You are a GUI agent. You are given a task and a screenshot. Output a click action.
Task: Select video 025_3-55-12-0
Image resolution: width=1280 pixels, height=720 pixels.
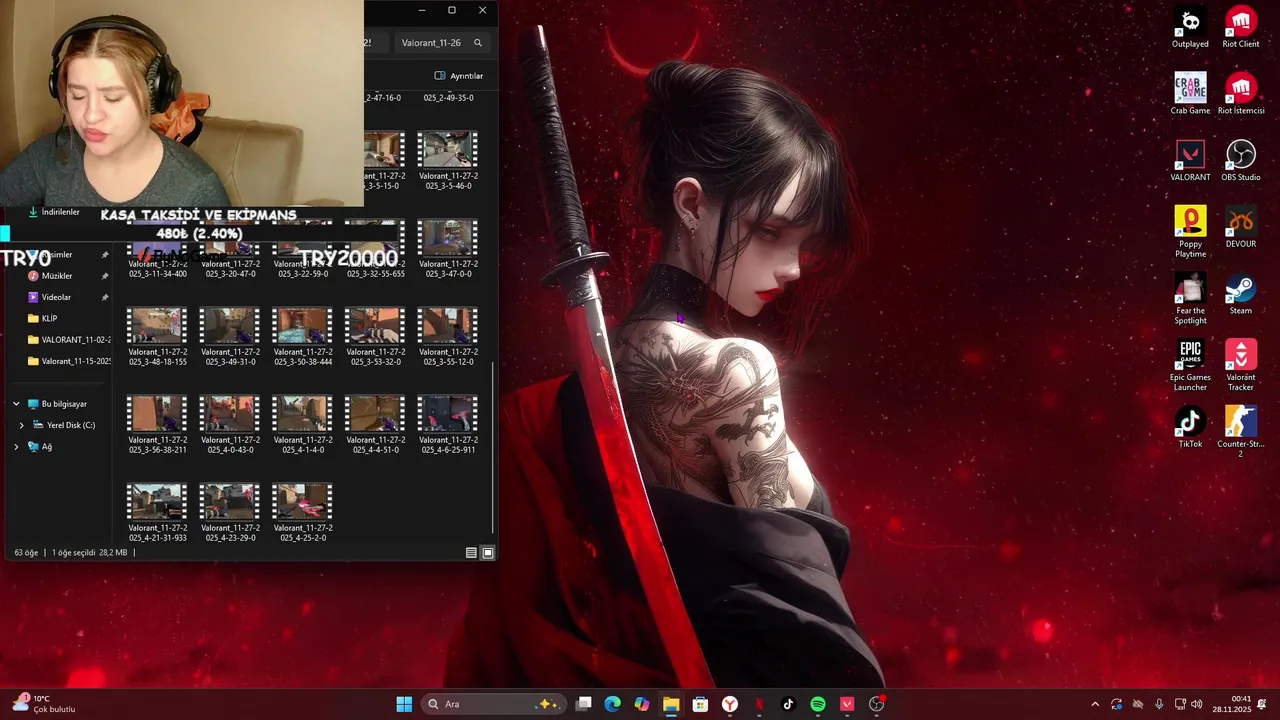coord(448,337)
